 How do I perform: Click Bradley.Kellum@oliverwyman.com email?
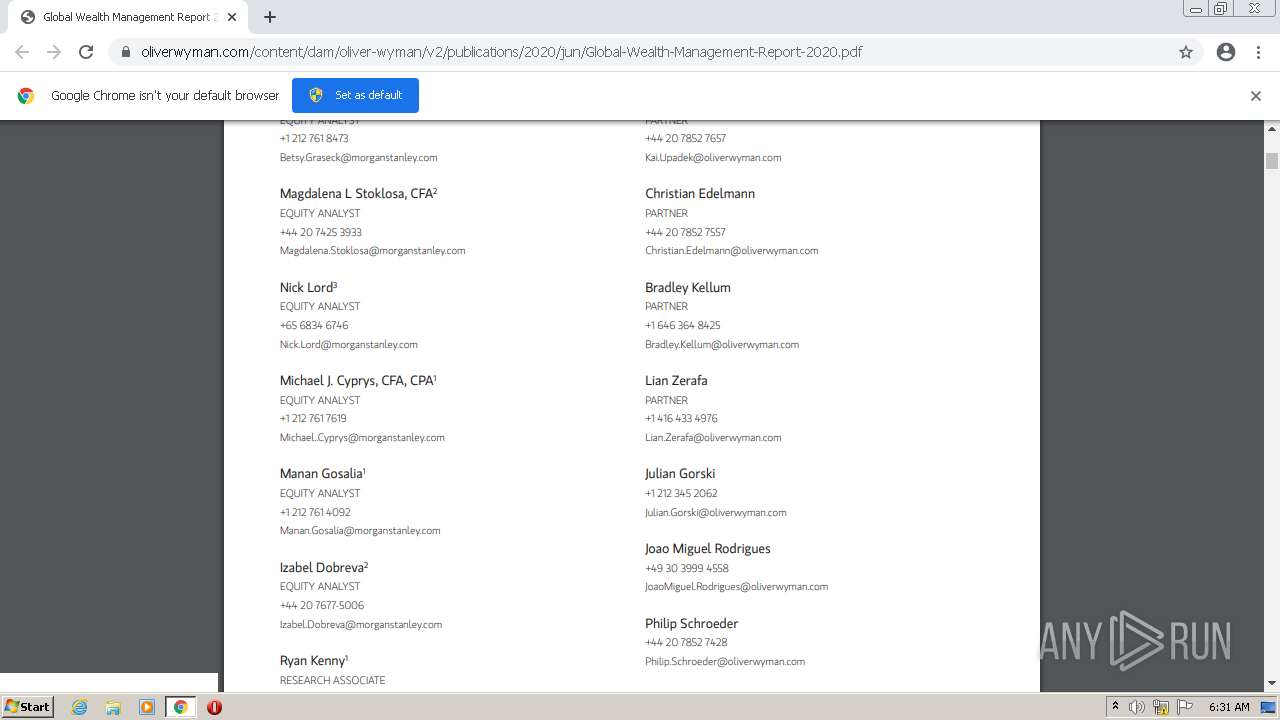pyautogui.click(x=722, y=344)
